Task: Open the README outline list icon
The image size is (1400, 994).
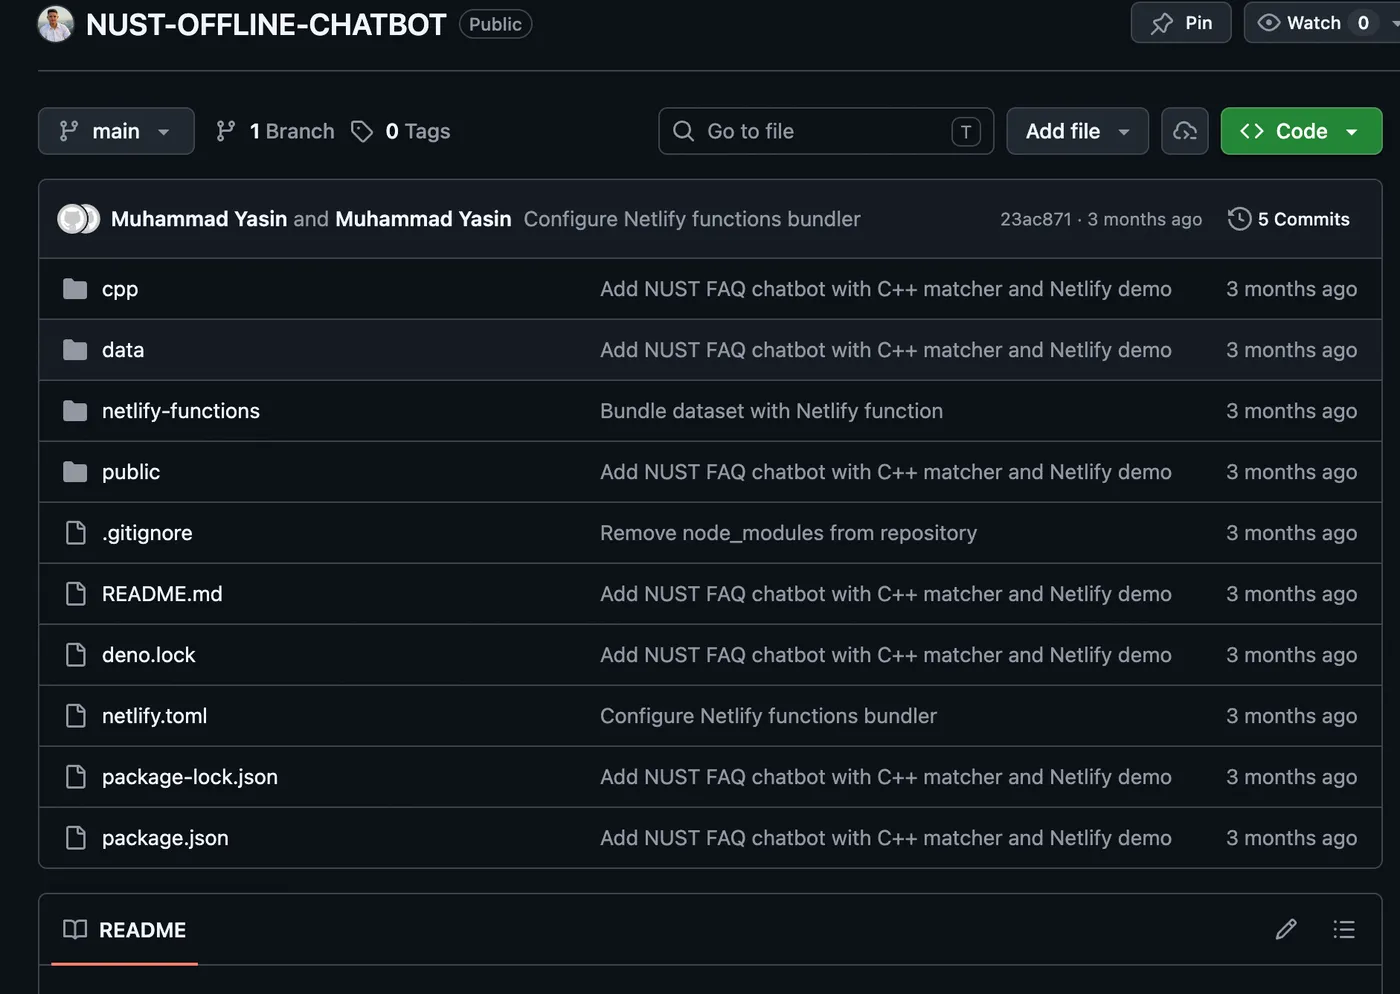Action: click(1344, 930)
